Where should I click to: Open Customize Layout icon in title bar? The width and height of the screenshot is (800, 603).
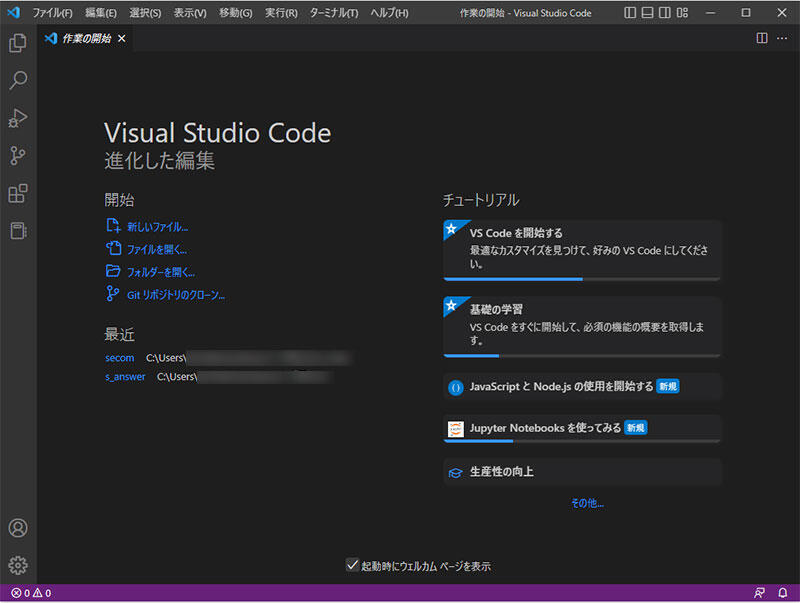[682, 12]
